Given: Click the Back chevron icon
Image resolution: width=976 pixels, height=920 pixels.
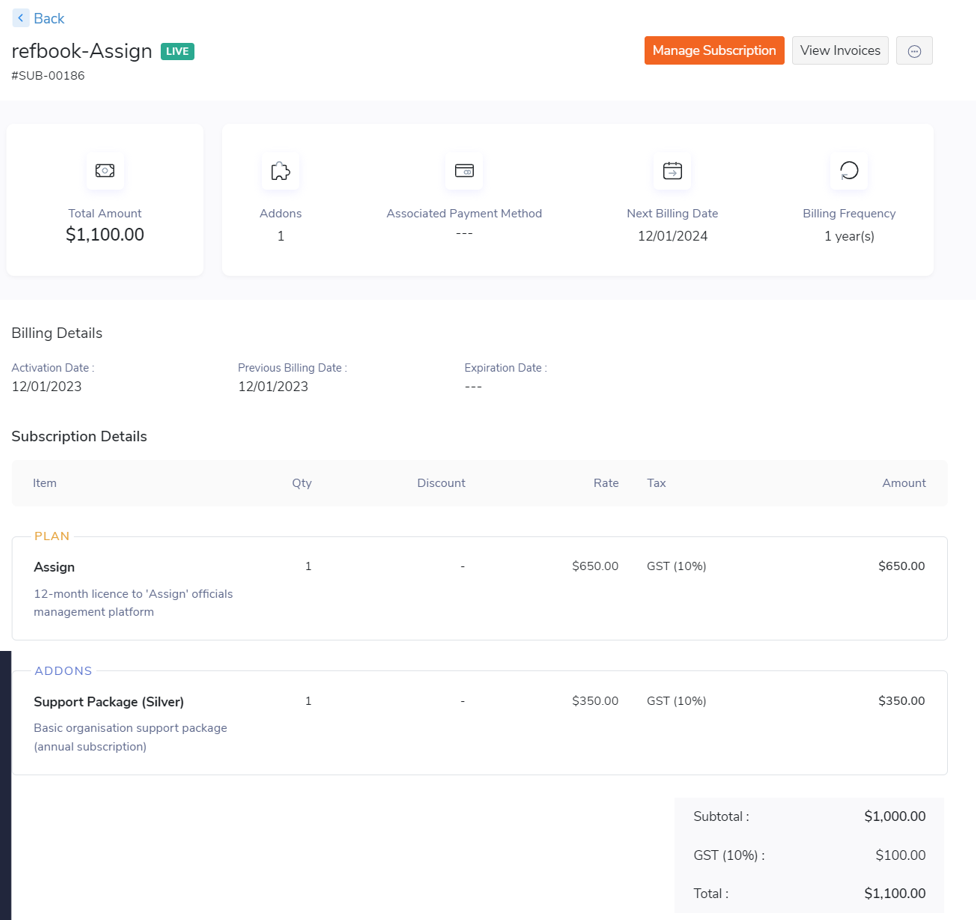Looking at the screenshot, I should coord(20,18).
